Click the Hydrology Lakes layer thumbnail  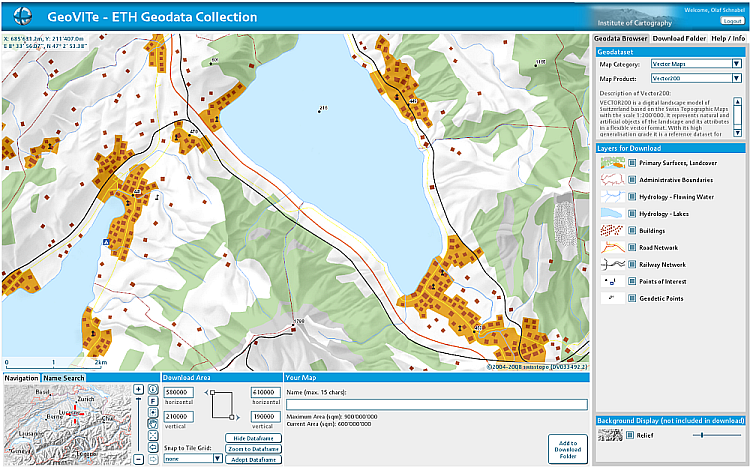(613, 214)
